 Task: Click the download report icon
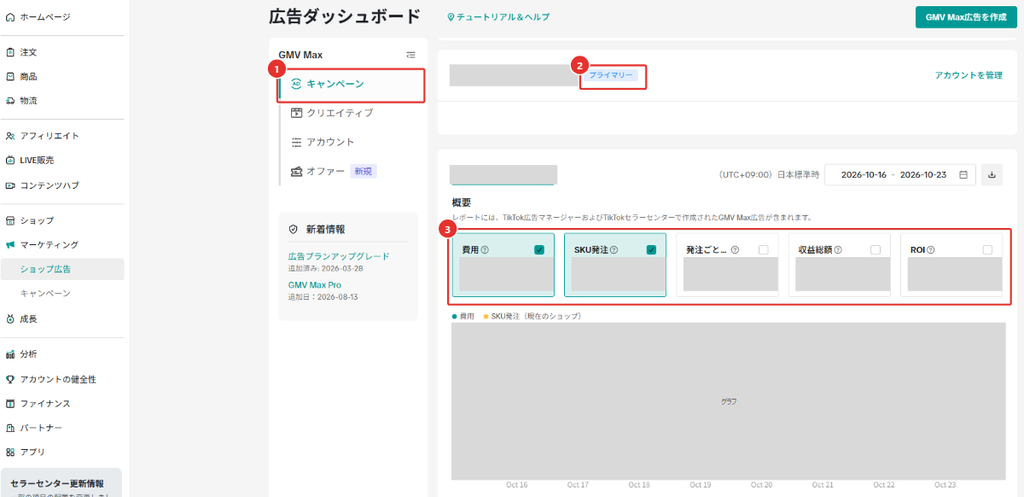(992, 175)
